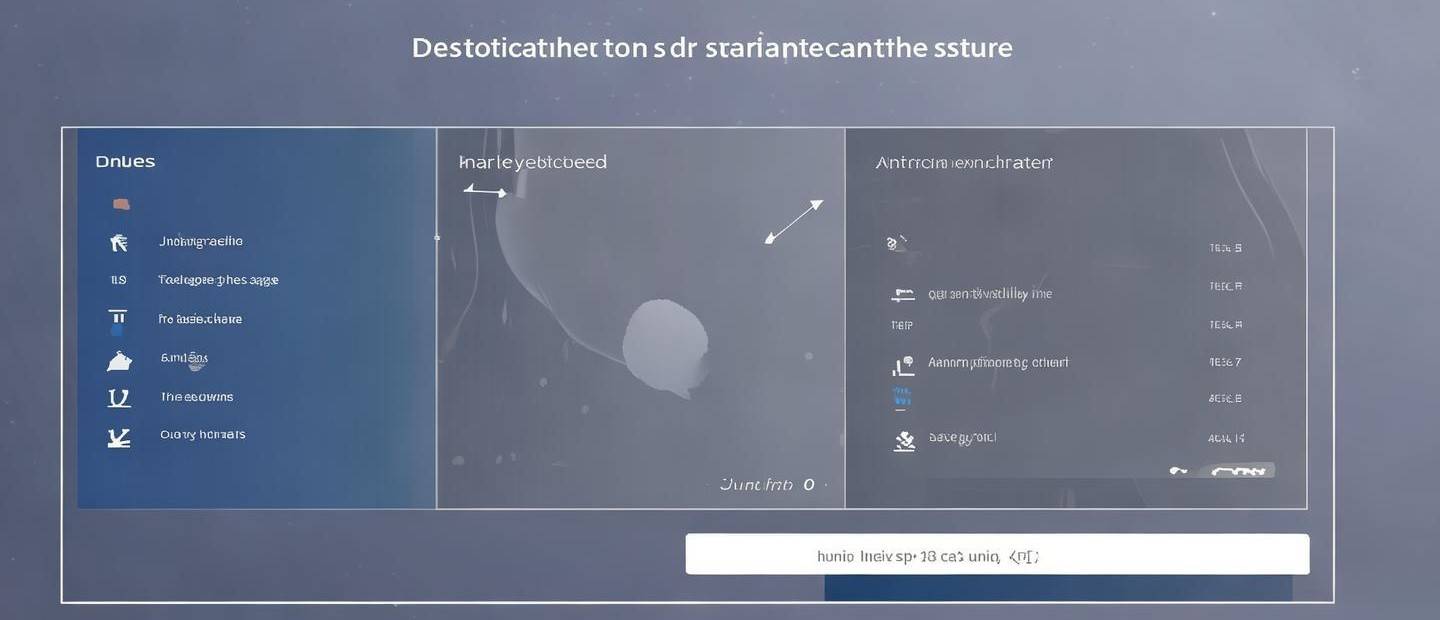
Task: Select the 'fro taise.chare' entry
Action: pyautogui.click(x=200, y=319)
